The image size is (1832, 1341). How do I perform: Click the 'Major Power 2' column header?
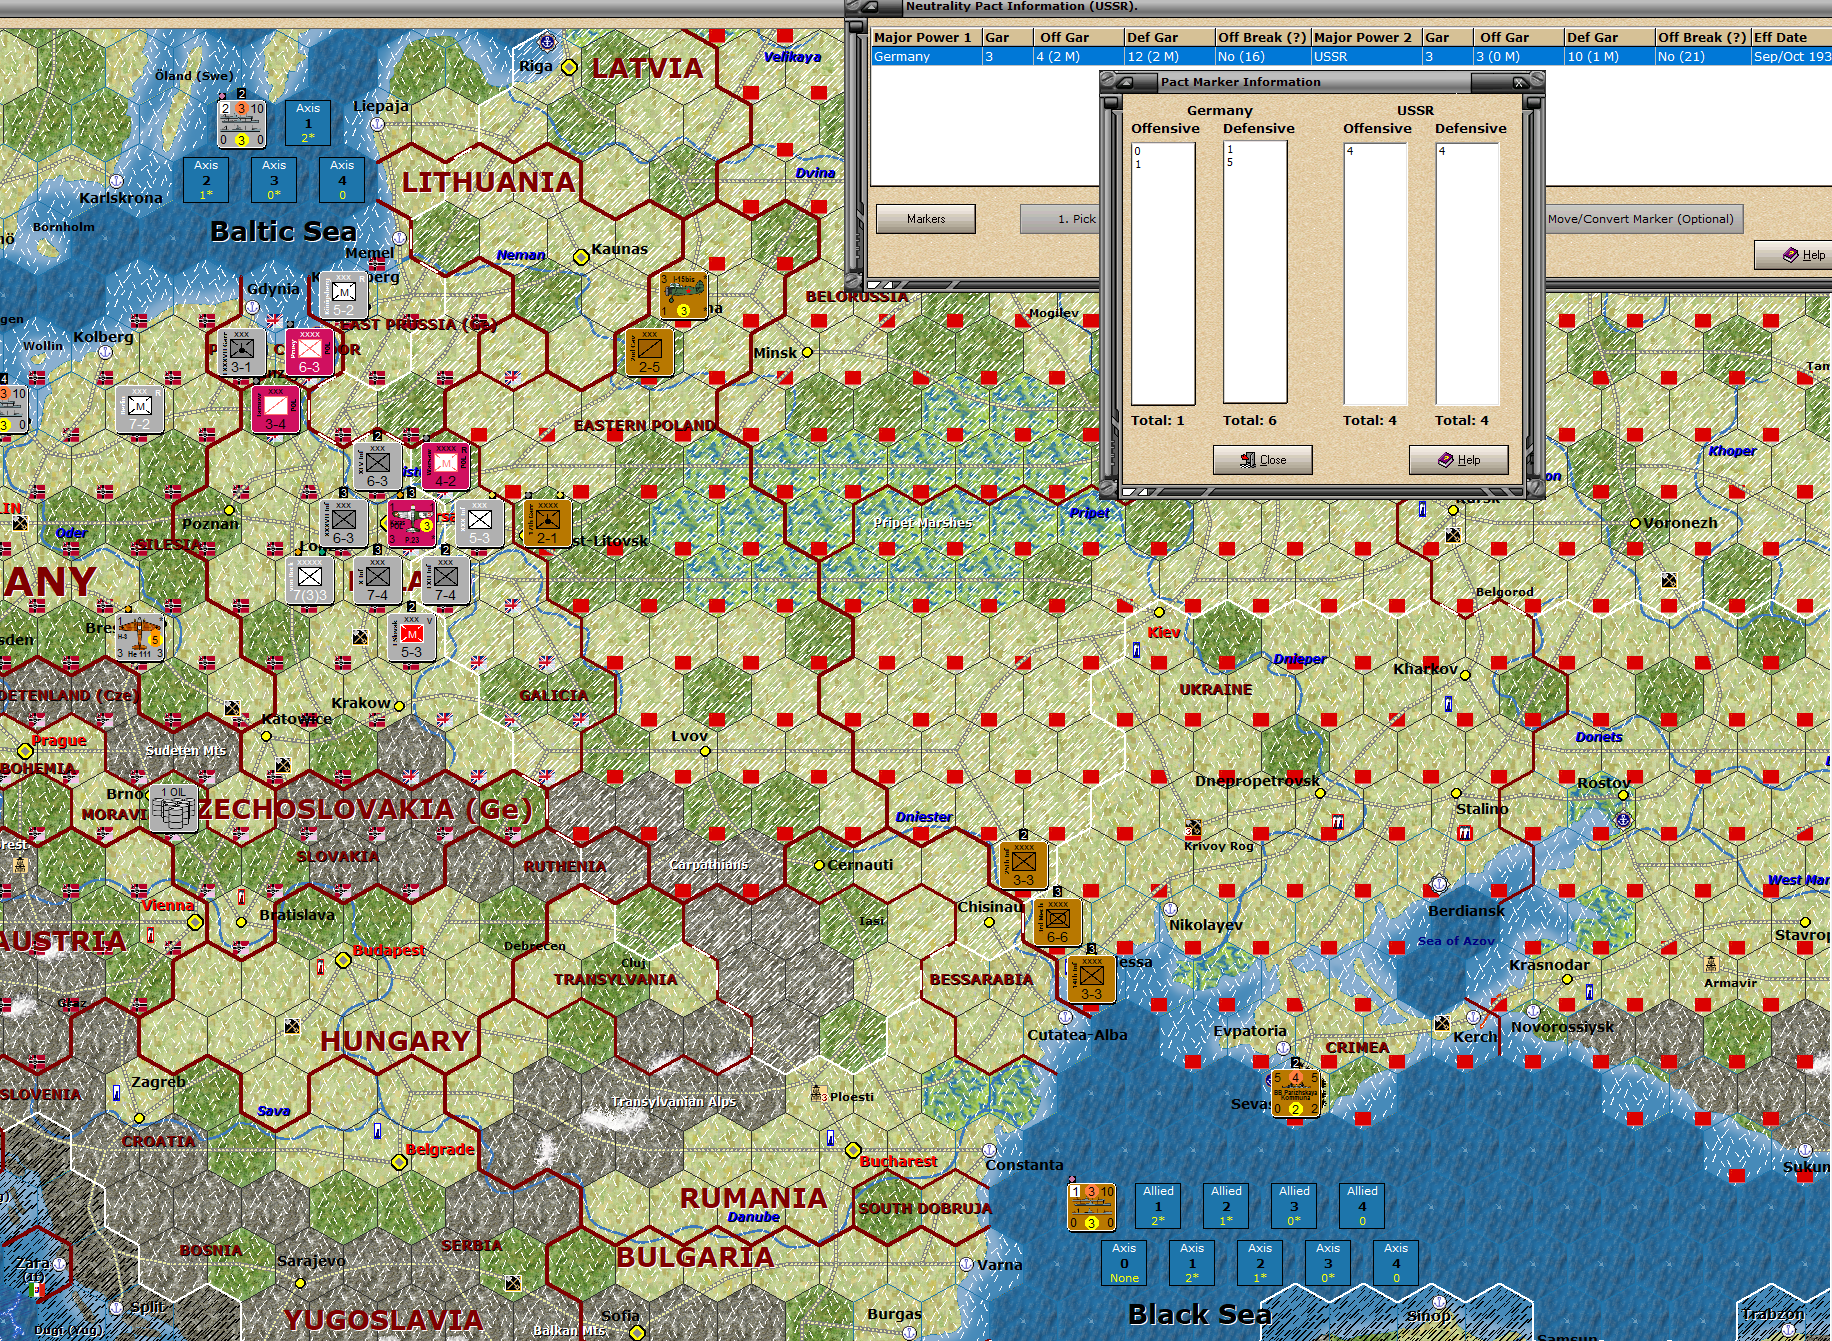(x=1366, y=38)
